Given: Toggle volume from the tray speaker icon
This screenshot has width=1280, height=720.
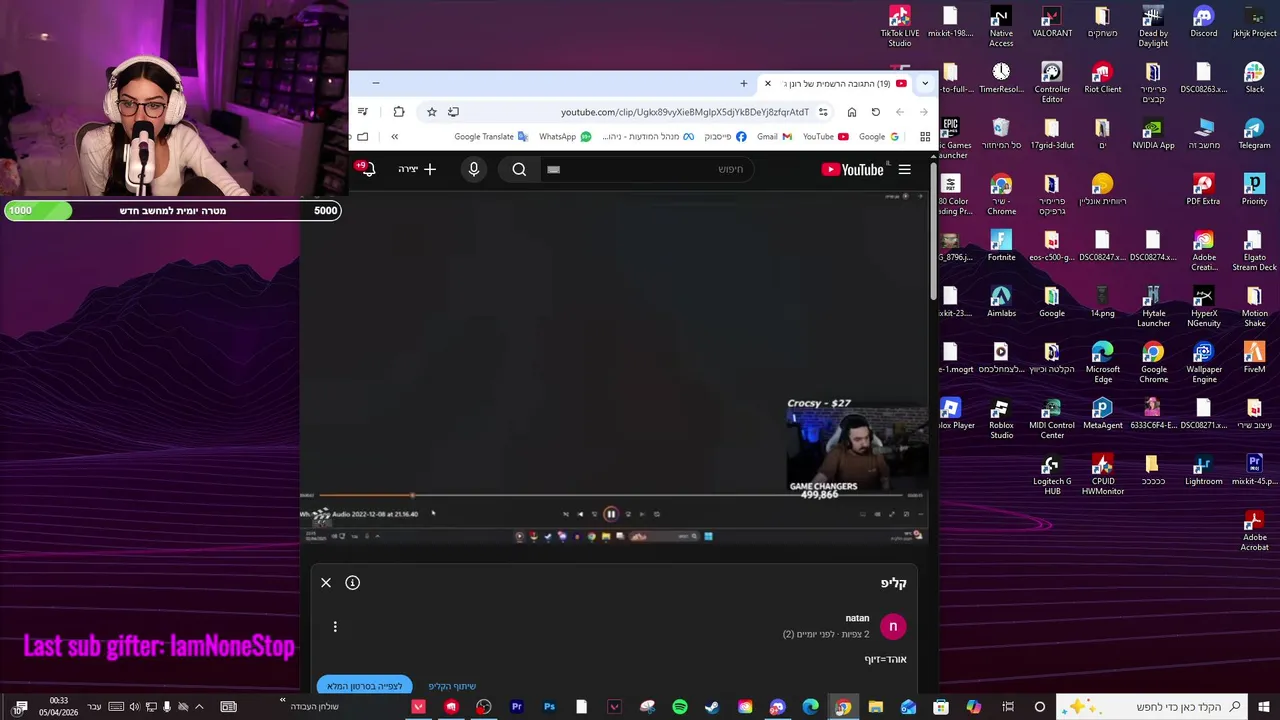Looking at the screenshot, I should point(134,707).
